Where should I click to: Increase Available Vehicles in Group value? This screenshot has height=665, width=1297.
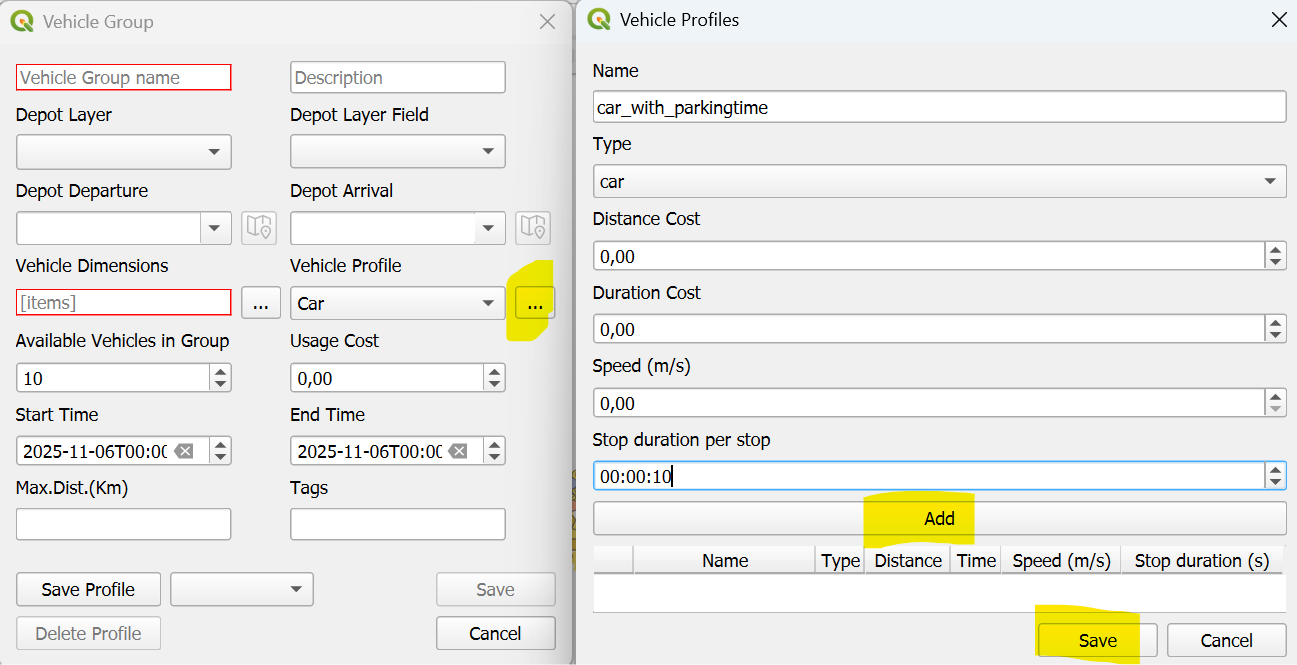click(x=221, y=371)
